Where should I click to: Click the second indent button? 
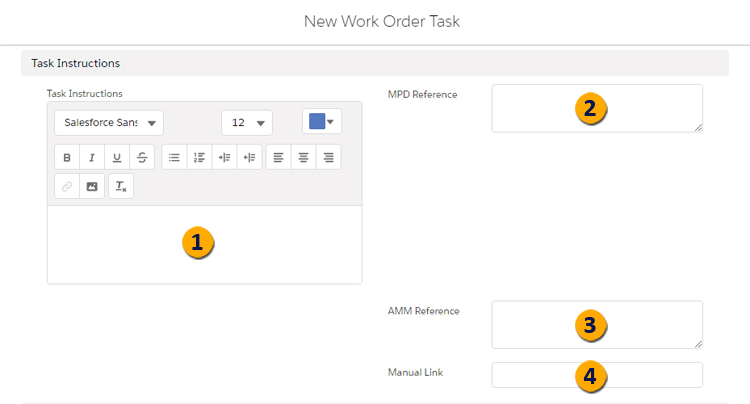[x=249, y=157]
